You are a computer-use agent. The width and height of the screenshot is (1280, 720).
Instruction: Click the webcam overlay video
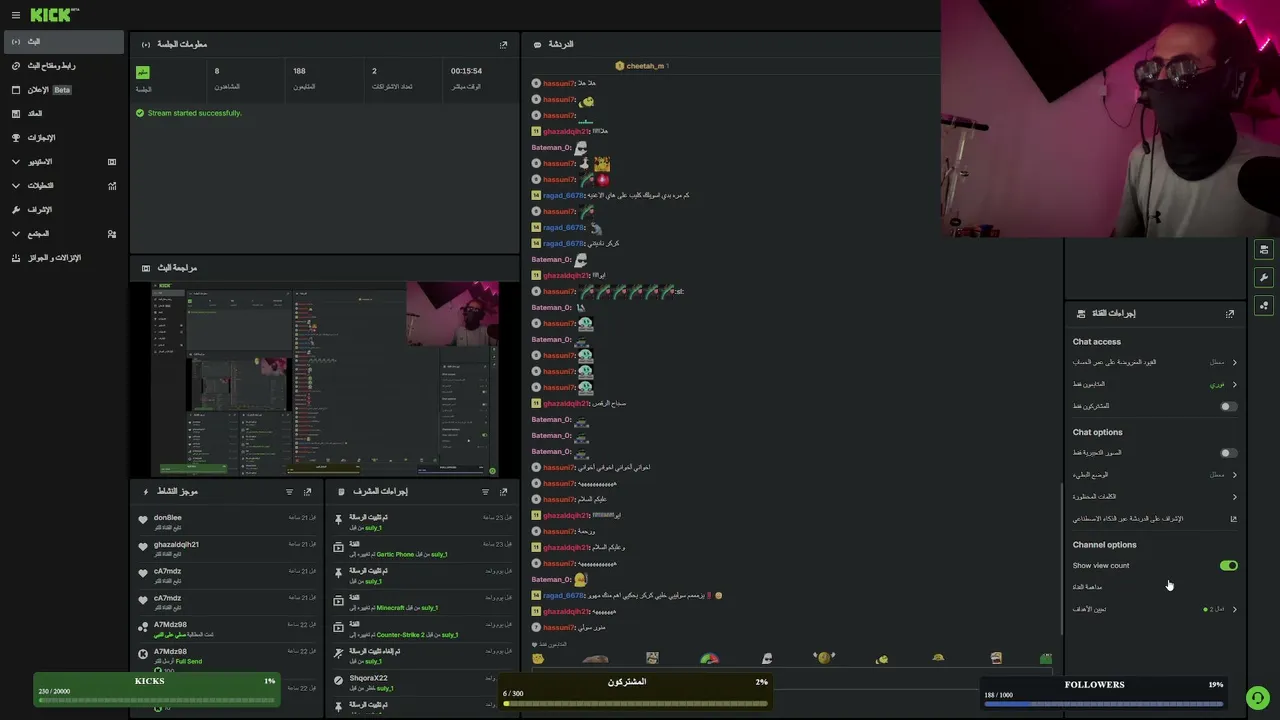[x=1110, y=118]
